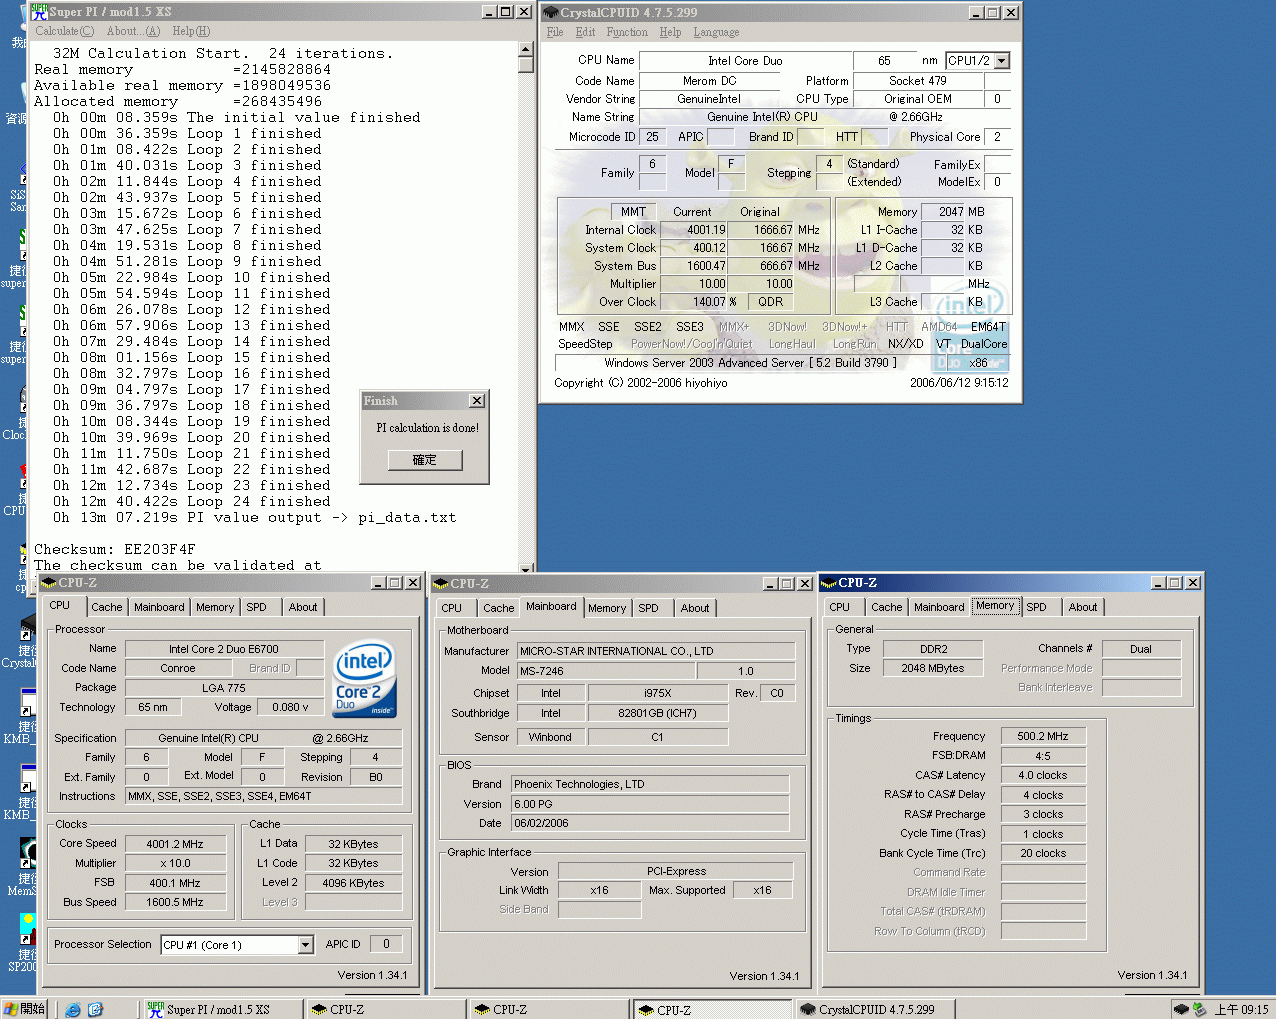
Task: Open the Function menu in CrystalCPUID
Action: (627, 32)
